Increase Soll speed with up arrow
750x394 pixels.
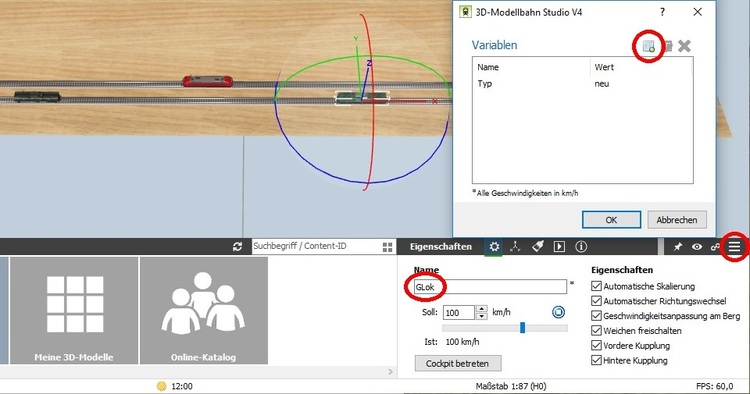[482, 309]
